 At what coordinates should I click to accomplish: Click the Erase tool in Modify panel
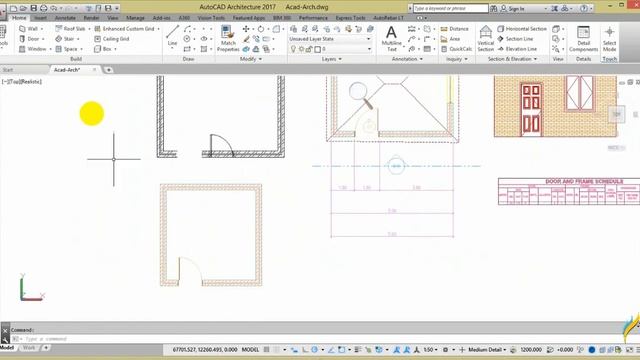click(x=246, y=39)
